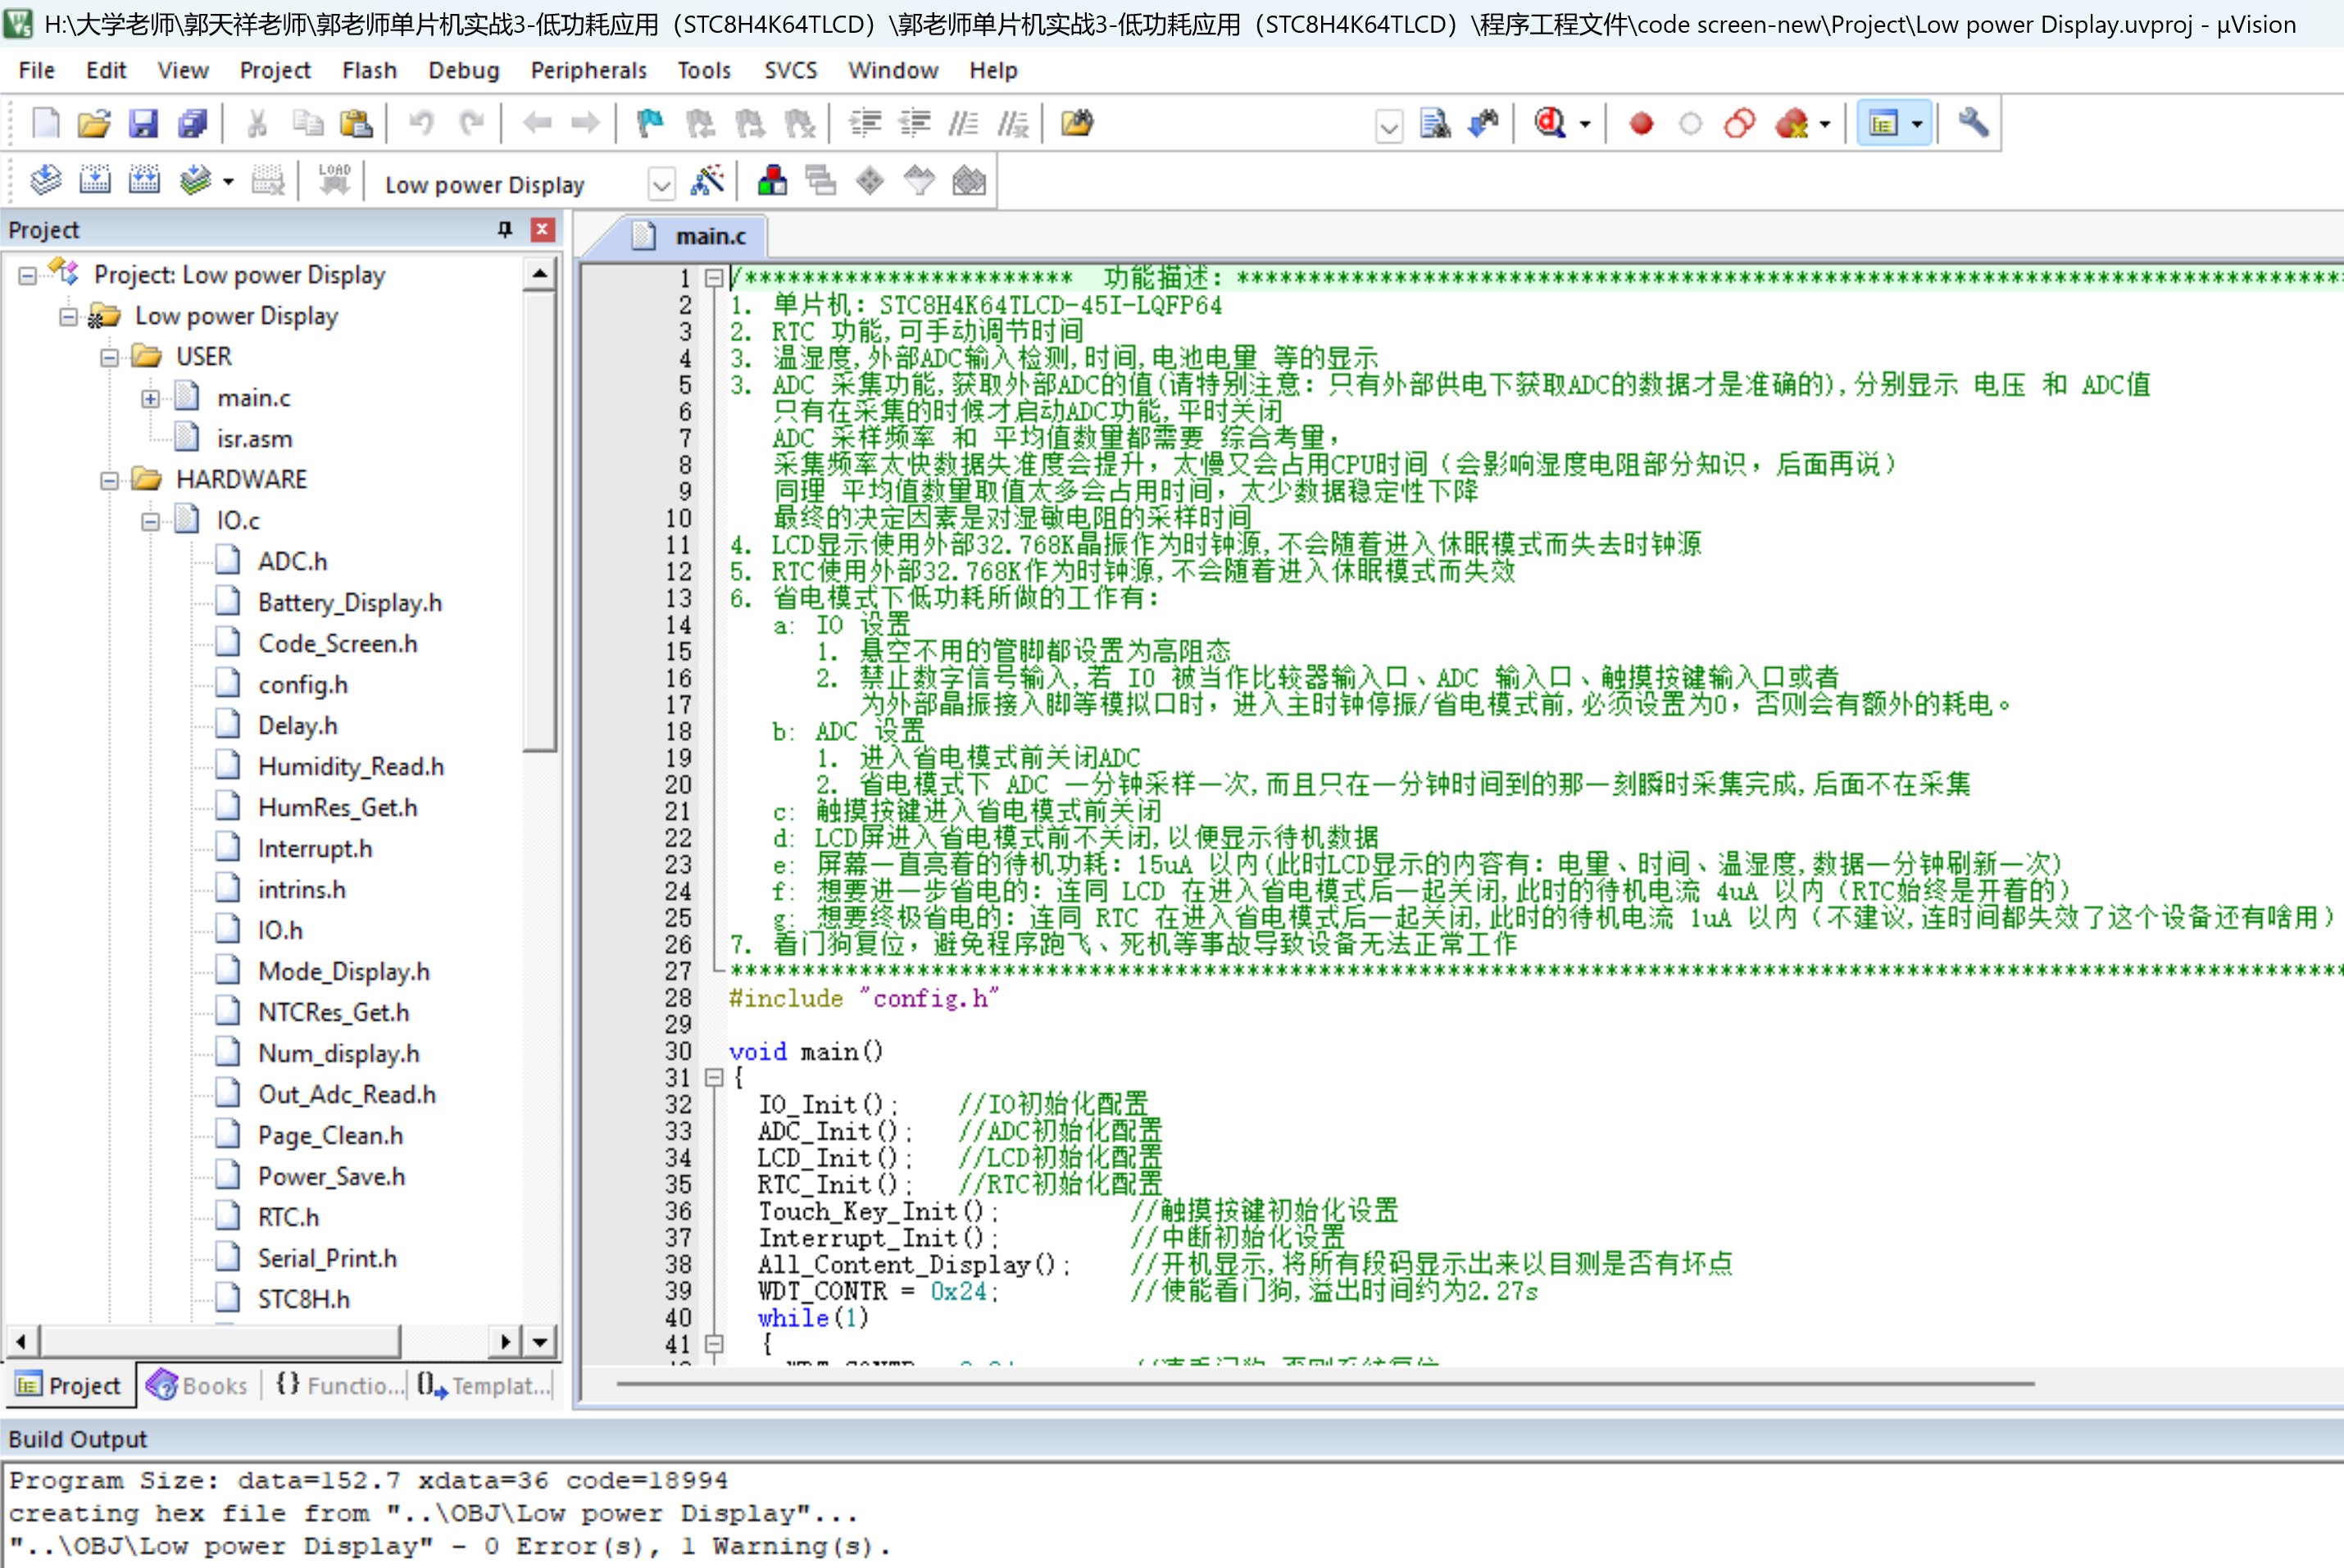Open Configuration wrench icon
2344x1568 pixels.
coord(1972,124)
